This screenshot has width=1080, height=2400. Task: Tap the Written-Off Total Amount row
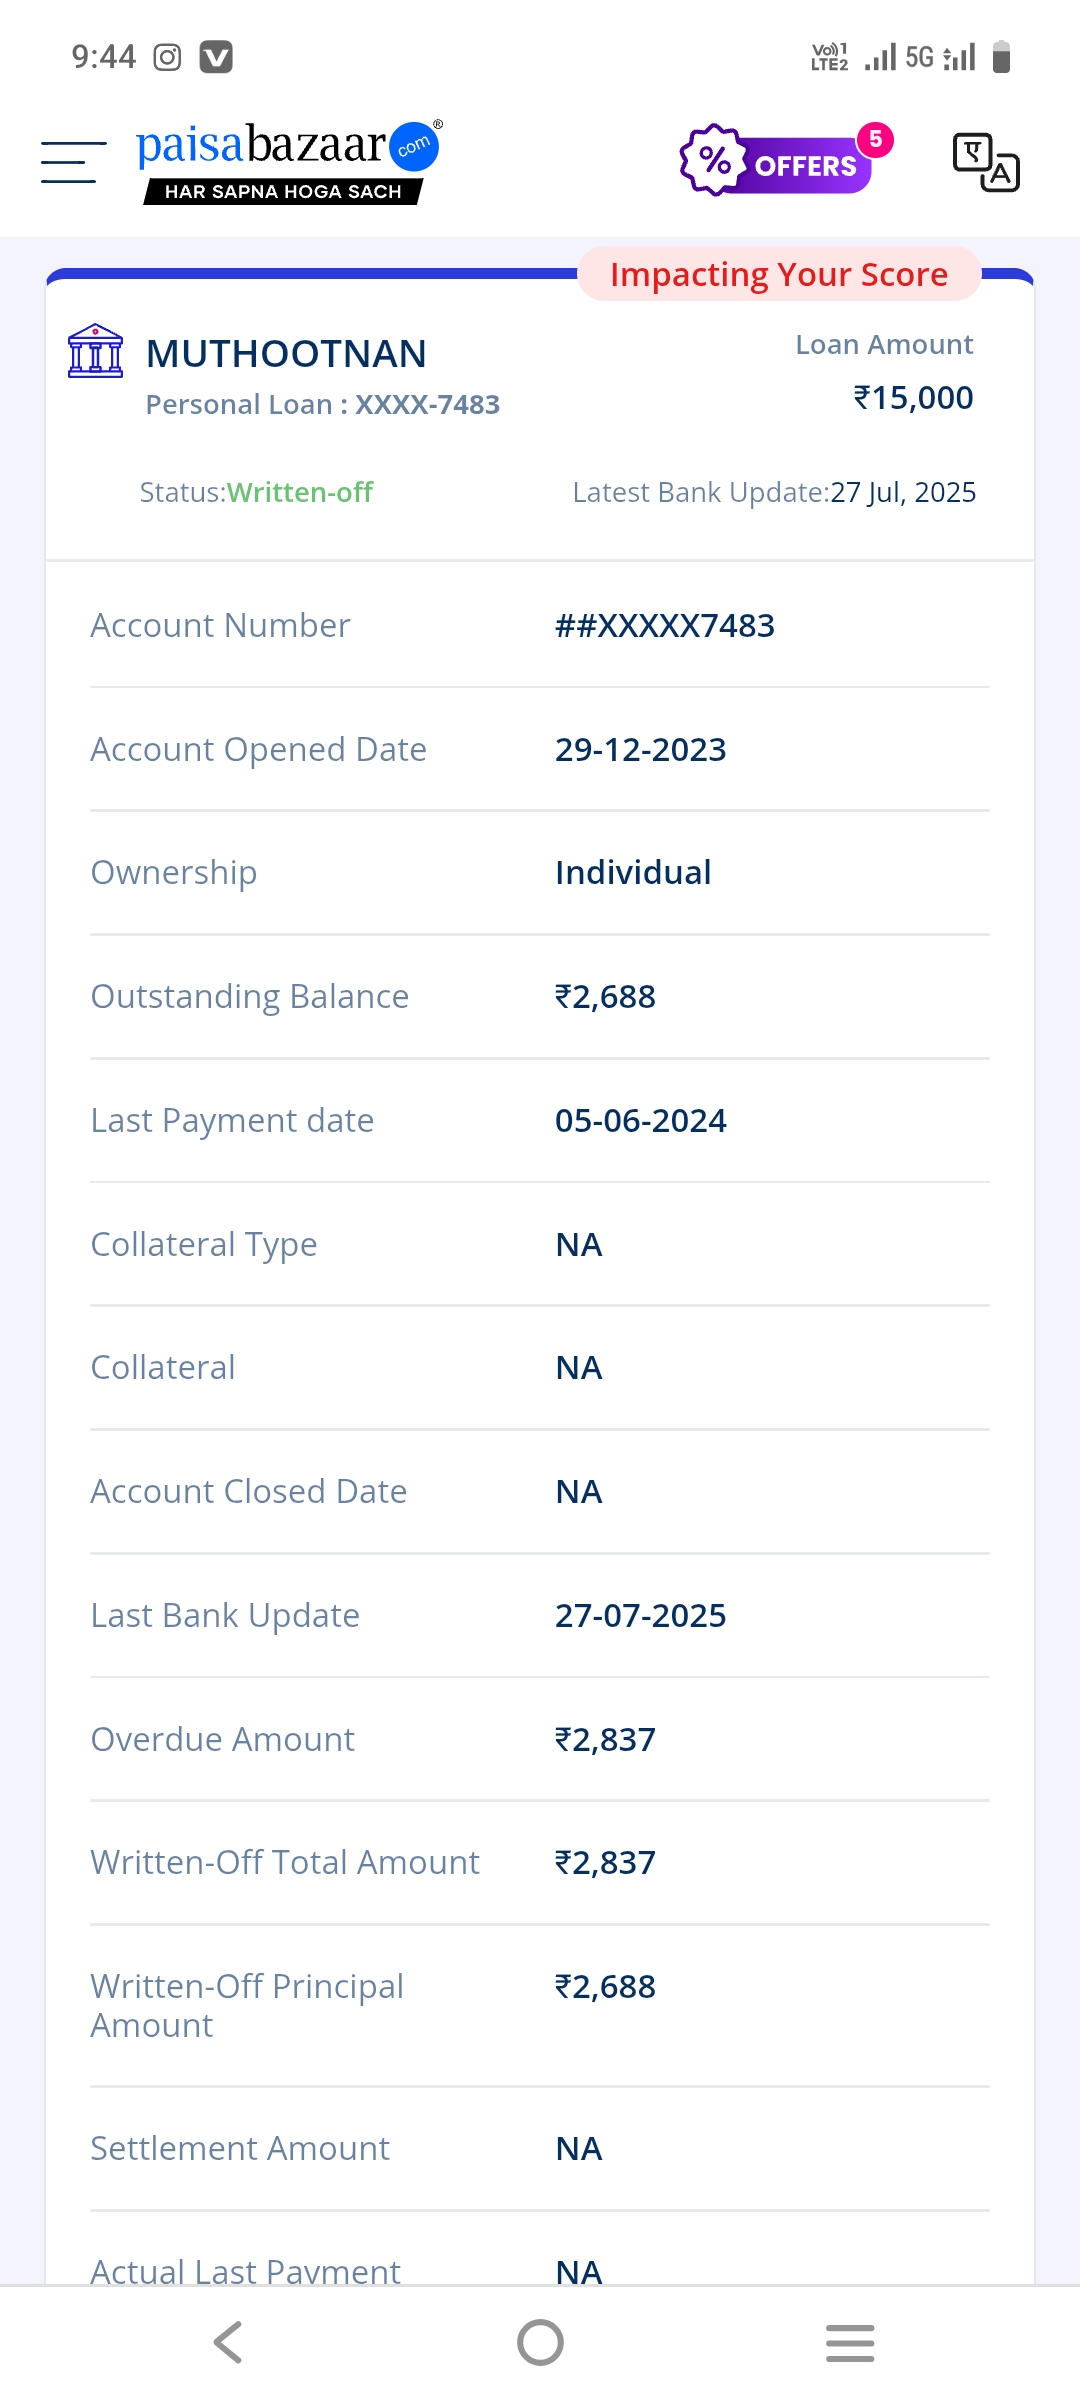click(x=540, y=1863)
